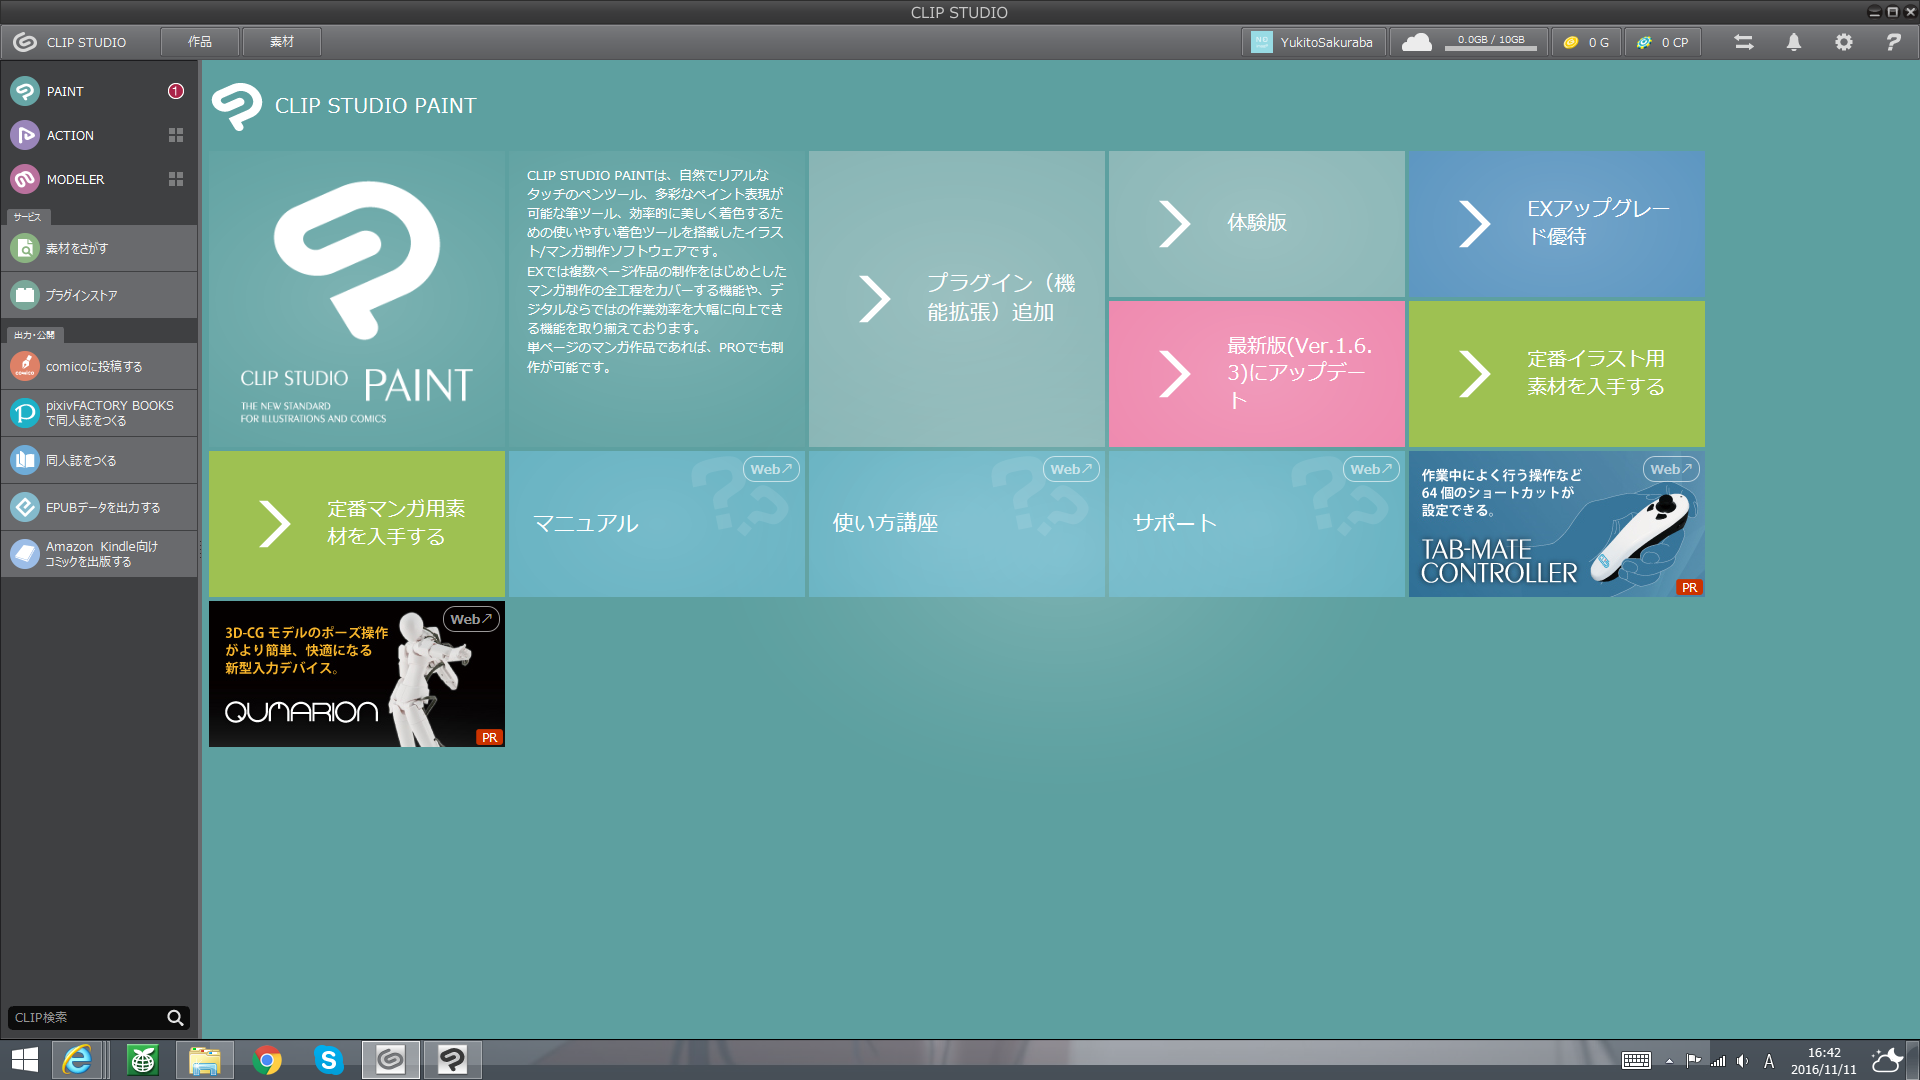Open Amazon Kindle publish option

(99, 554)
